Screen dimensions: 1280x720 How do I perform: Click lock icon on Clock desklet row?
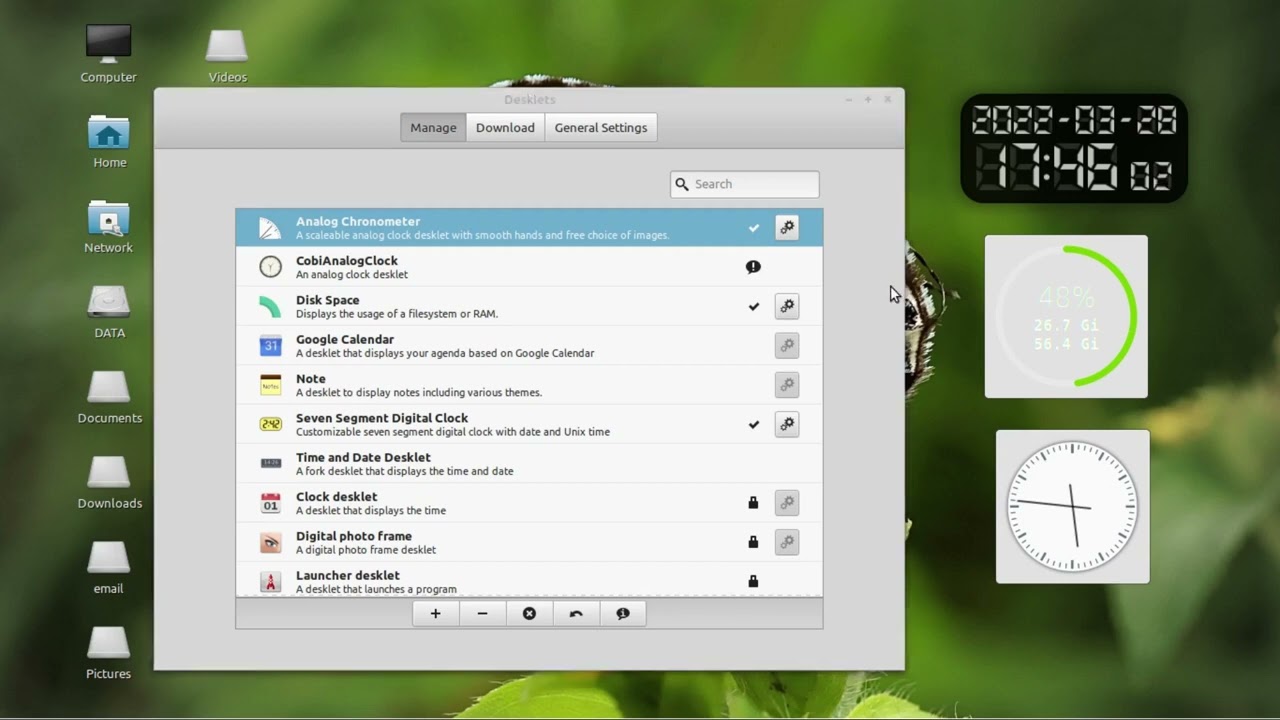(x=753, y=503)
